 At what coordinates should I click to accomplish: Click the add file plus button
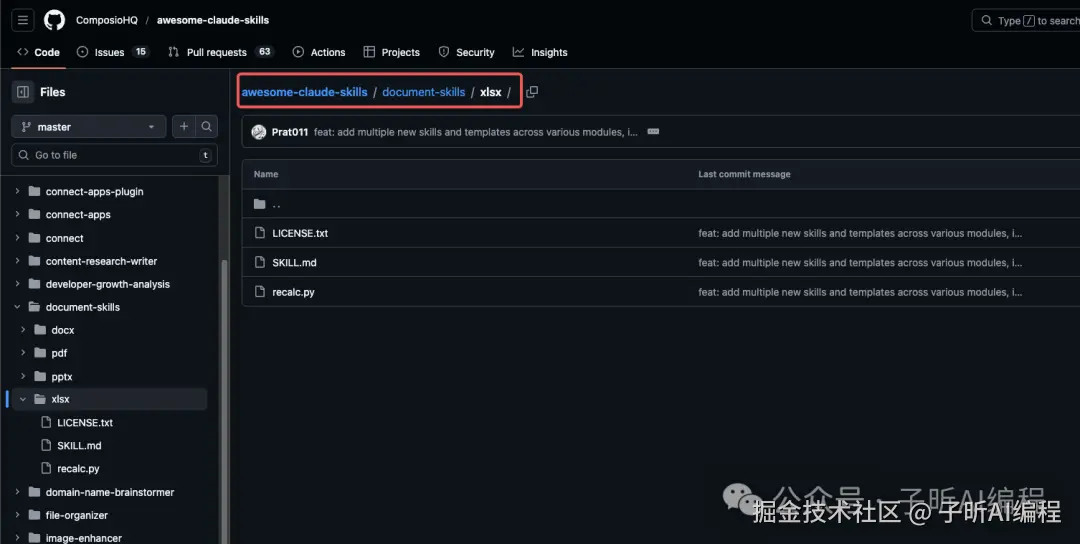[184, 127]
